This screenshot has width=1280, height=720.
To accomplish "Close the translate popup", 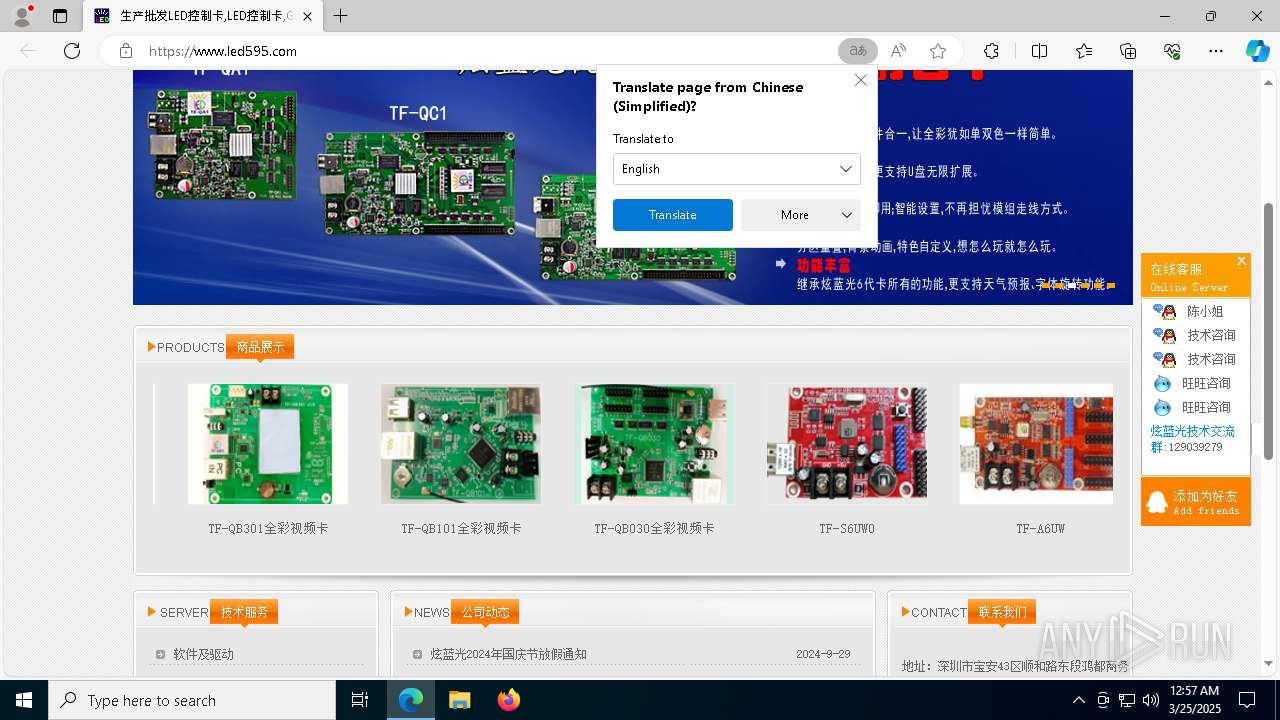I will 860,80.
